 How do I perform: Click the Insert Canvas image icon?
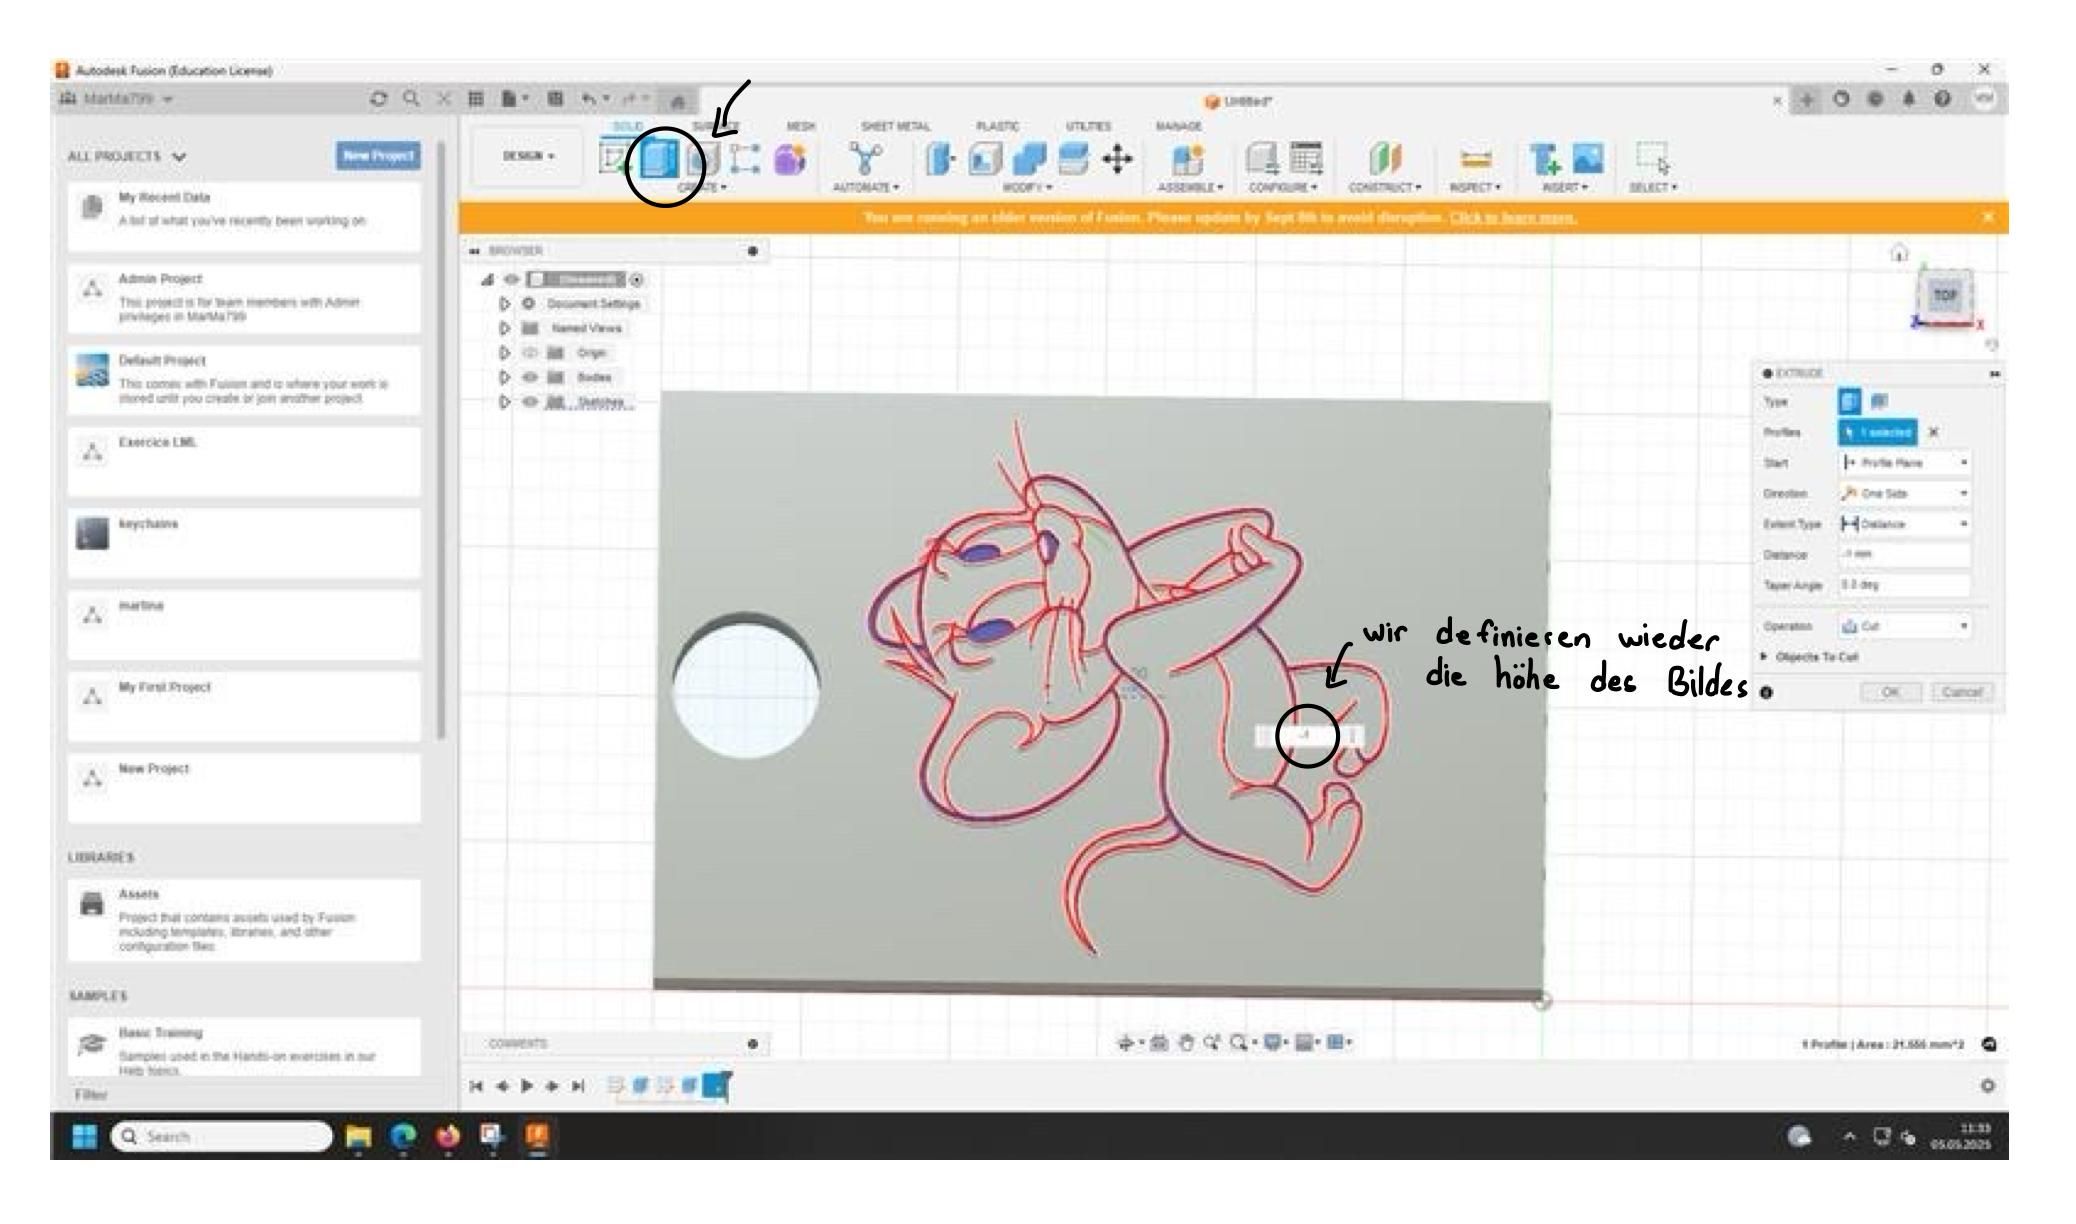pyautogui.click(x=1589, y=159)
